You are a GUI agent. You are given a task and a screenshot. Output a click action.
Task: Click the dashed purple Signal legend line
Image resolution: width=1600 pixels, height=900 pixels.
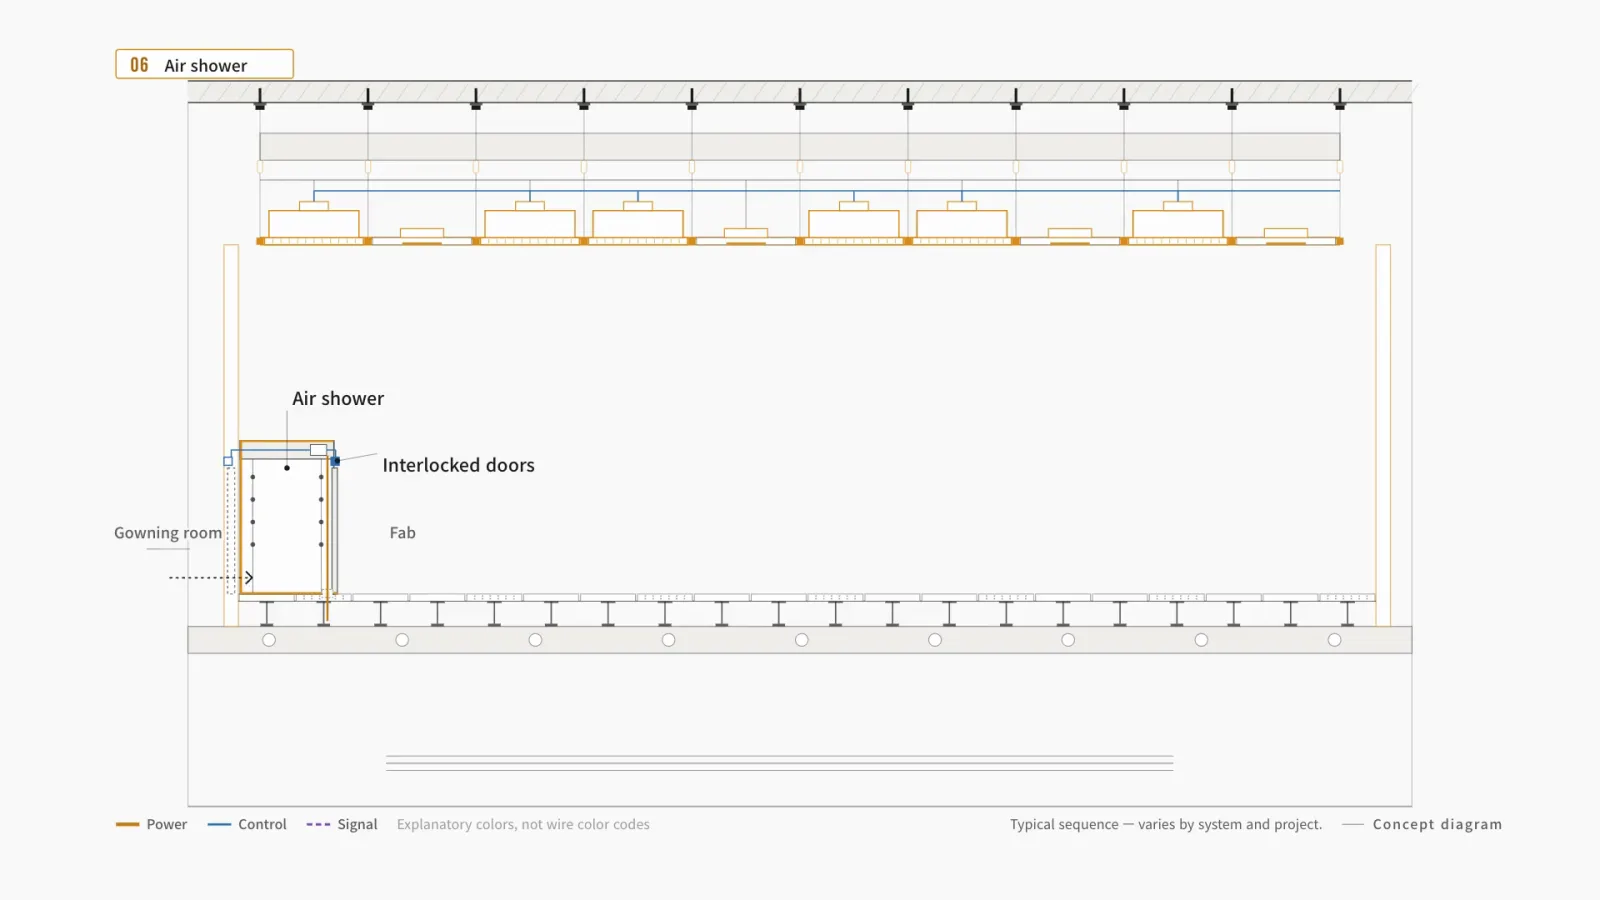coord(318,824)
